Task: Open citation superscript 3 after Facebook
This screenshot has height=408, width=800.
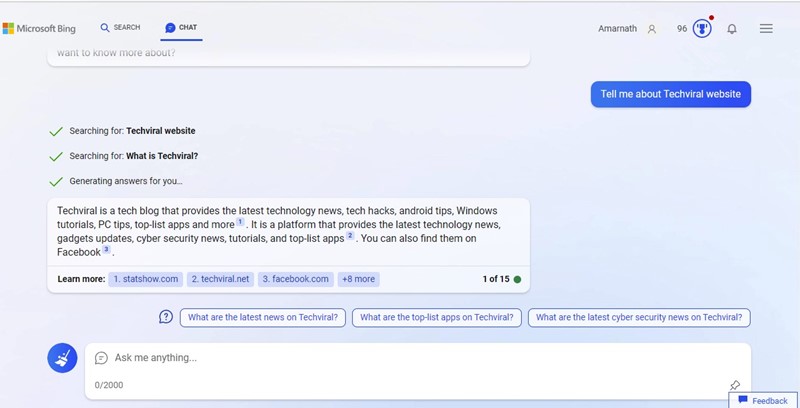Action: pyautogui.click(x=106, y=249)
